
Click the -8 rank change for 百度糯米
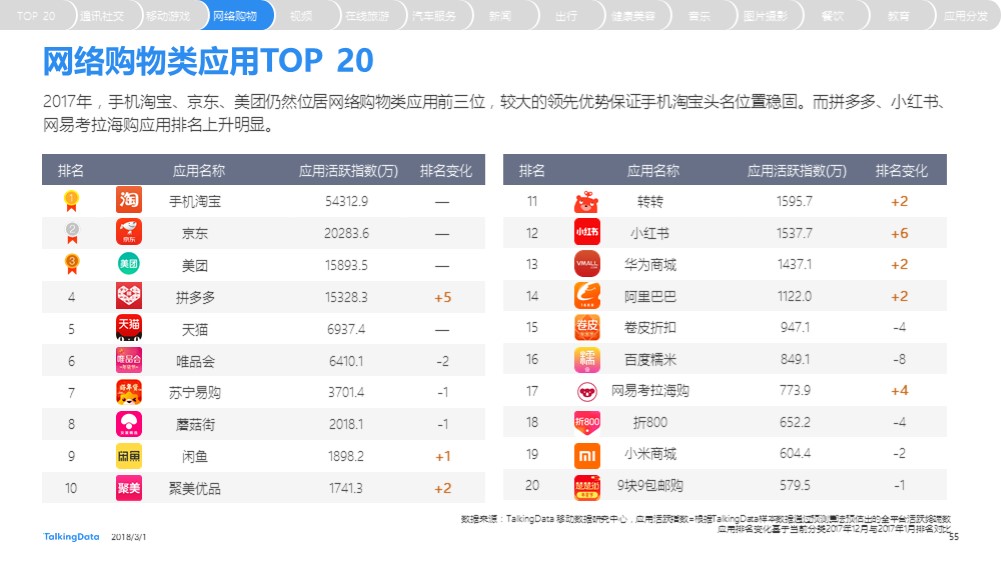[899, 359]
